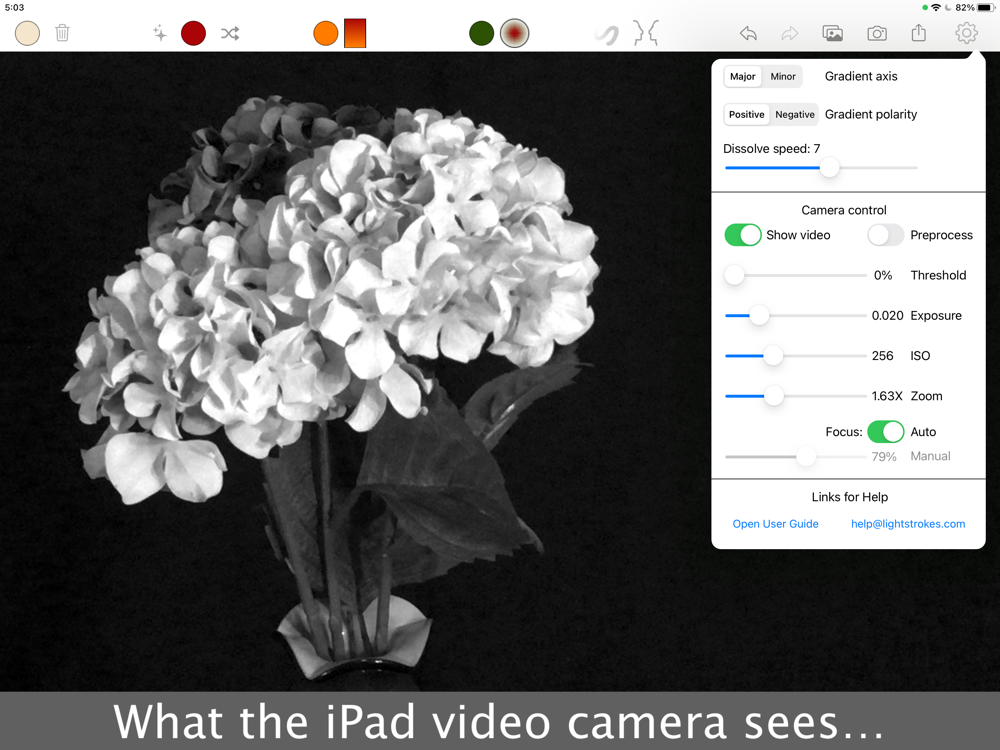Click the battery indicator in status bar
Image resolution: width=1000 pixels, height=750 pixels.
pos(986,8)
